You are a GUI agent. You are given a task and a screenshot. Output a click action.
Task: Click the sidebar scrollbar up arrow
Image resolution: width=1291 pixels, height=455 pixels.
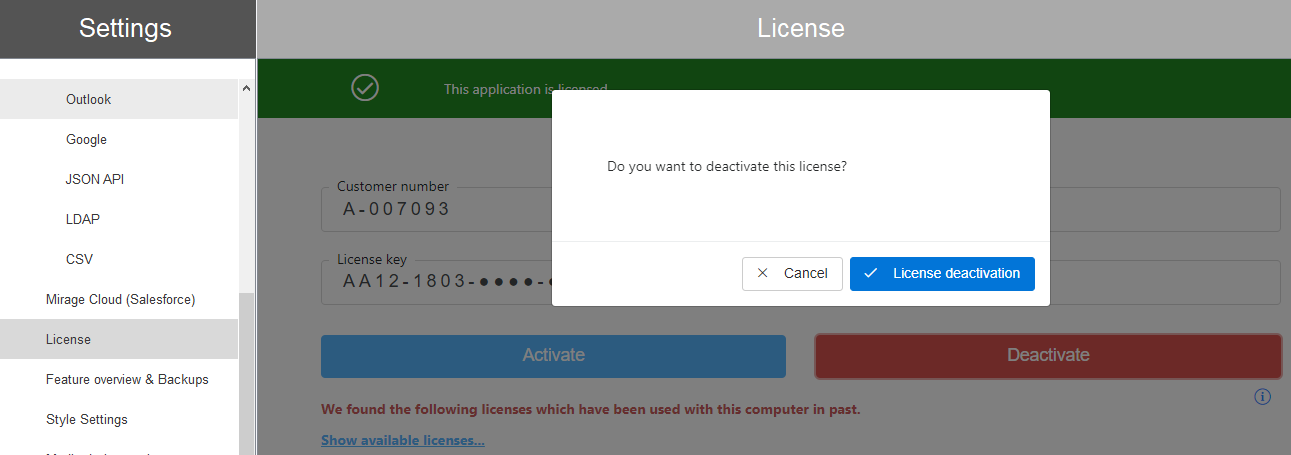(247, 89)
